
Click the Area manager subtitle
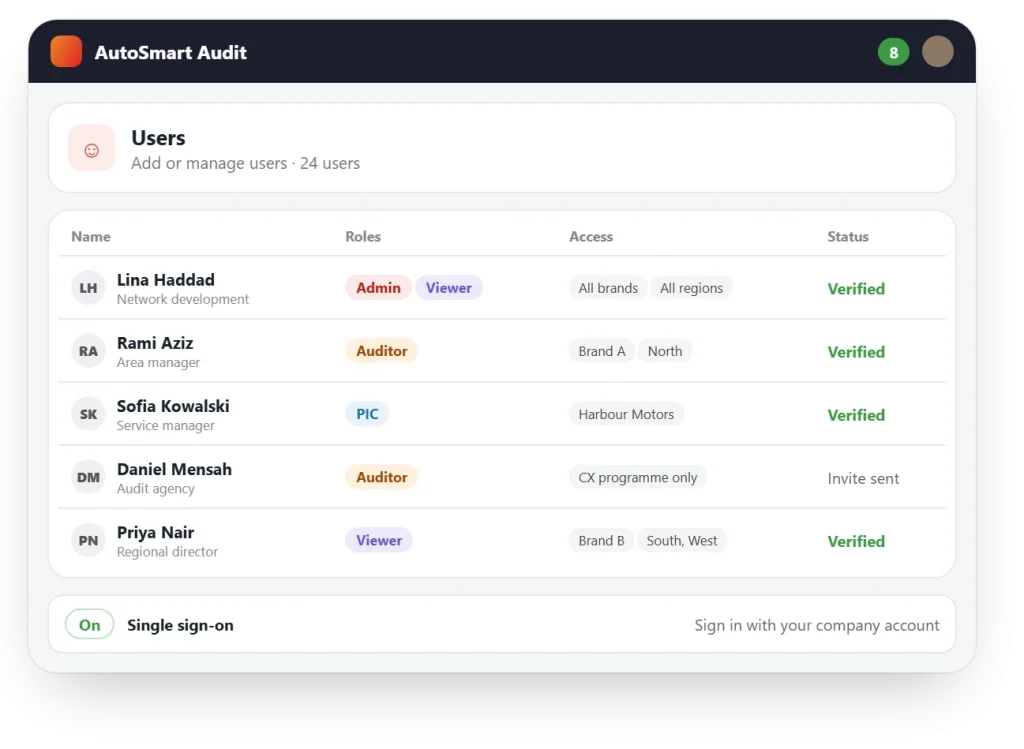click(158, 362)
